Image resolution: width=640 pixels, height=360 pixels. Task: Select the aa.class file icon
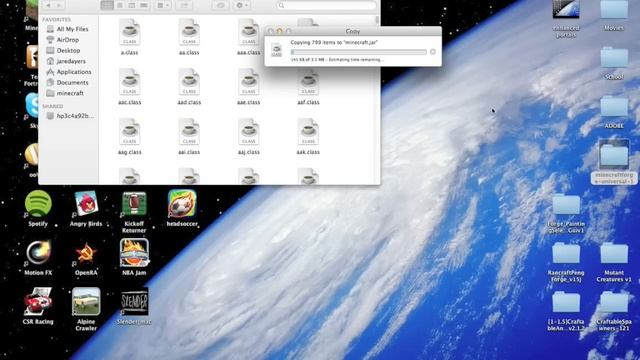189,32
